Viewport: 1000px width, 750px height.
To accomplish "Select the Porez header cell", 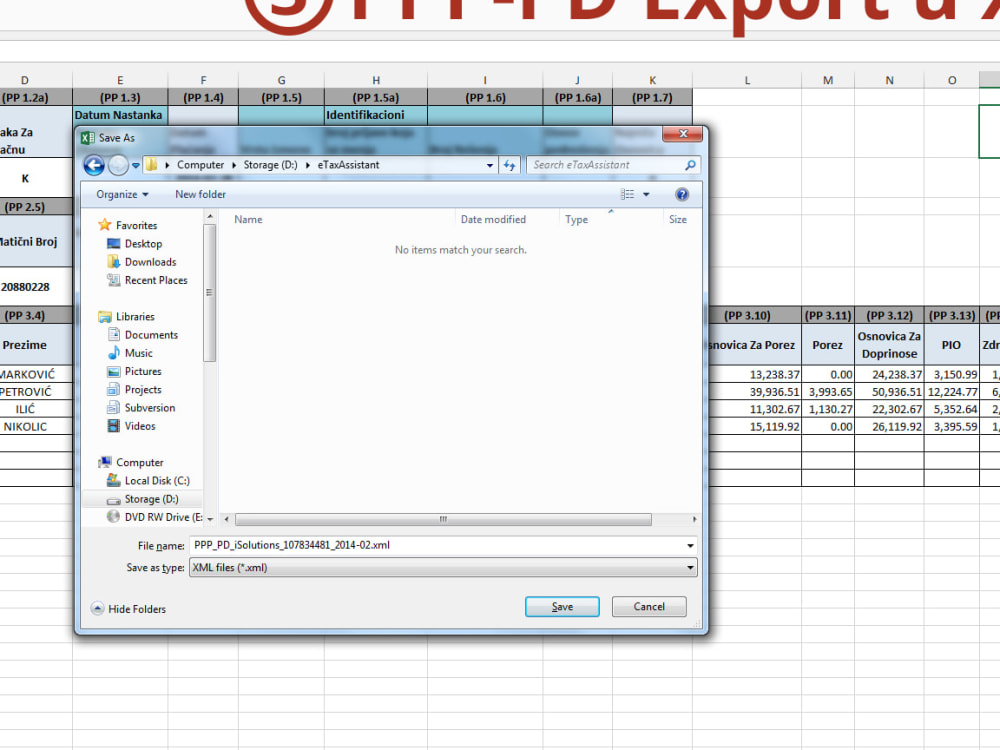I will coord(828,345).
